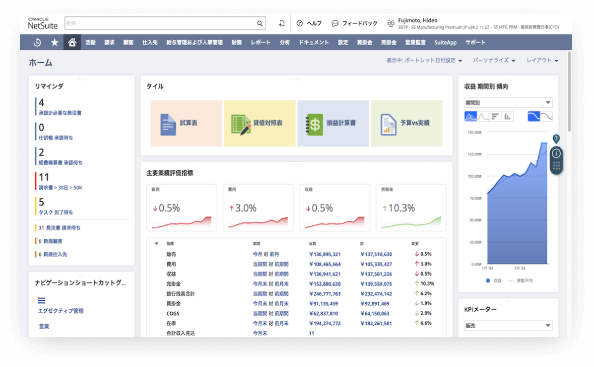This screenshot has width=594, height=367.
Task: Click the floating grid dots icon
Action: click(x=556, y=166)
